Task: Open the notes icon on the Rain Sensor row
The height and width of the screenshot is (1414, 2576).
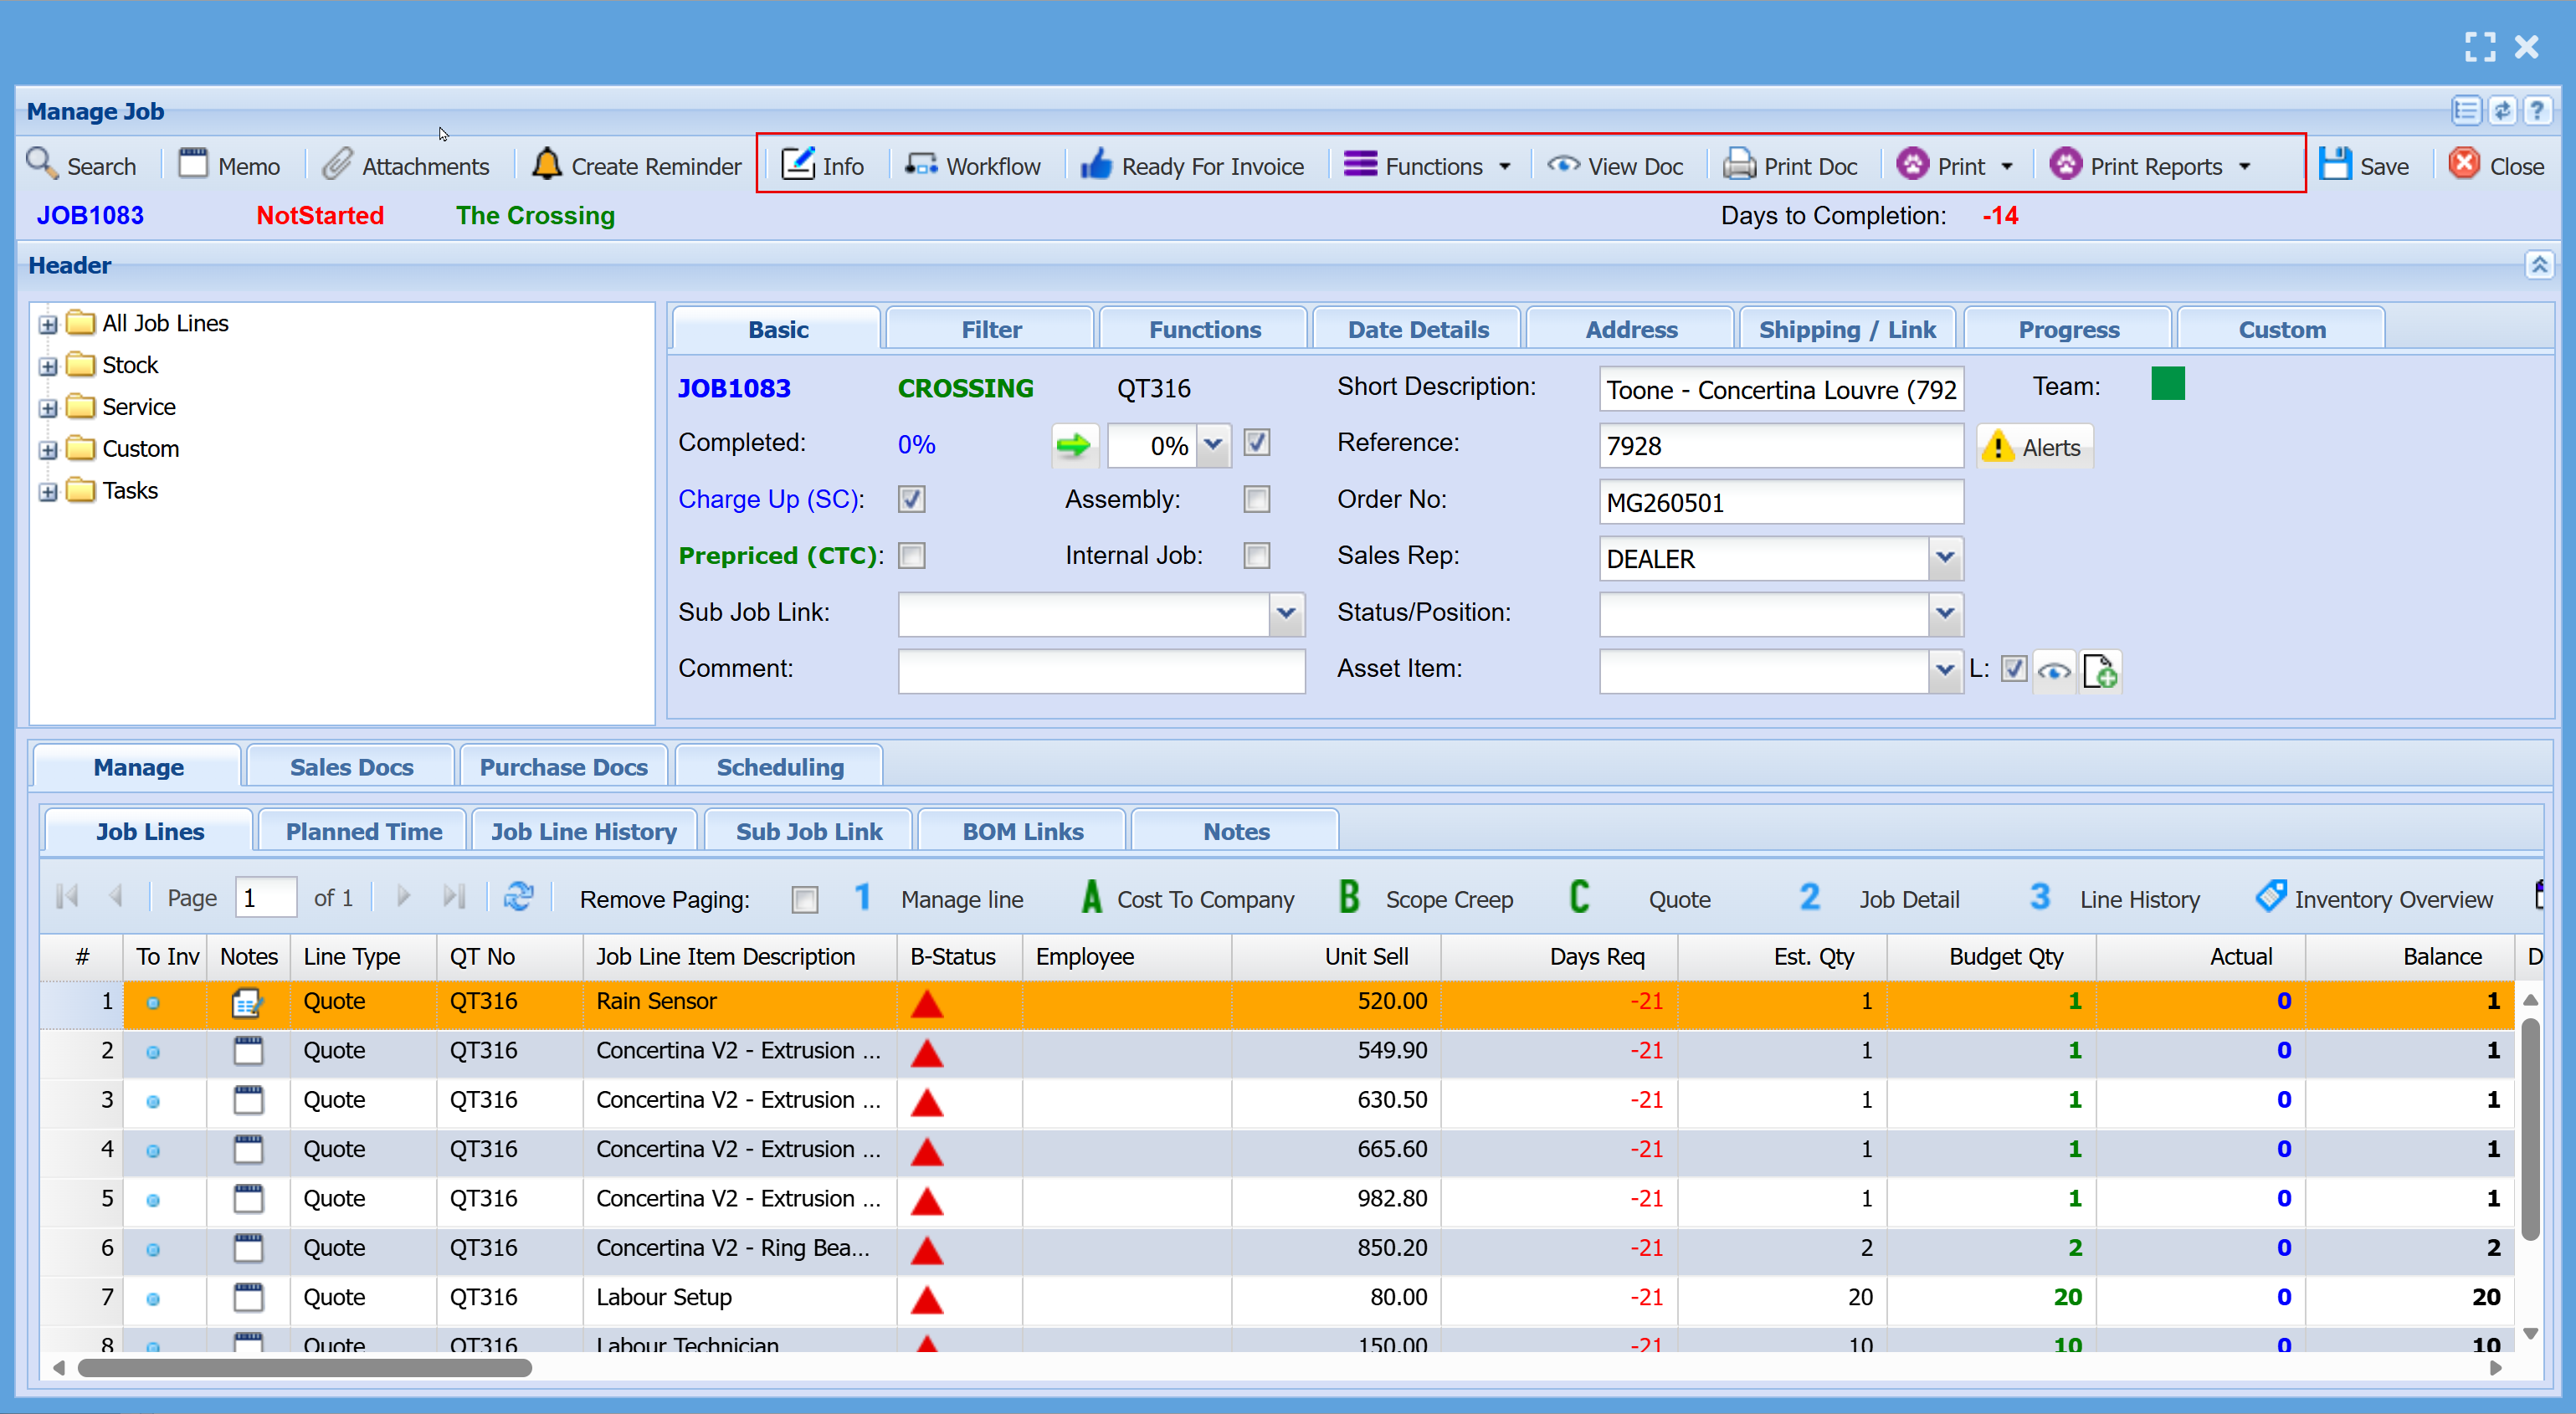Action: pos(247,1002)
